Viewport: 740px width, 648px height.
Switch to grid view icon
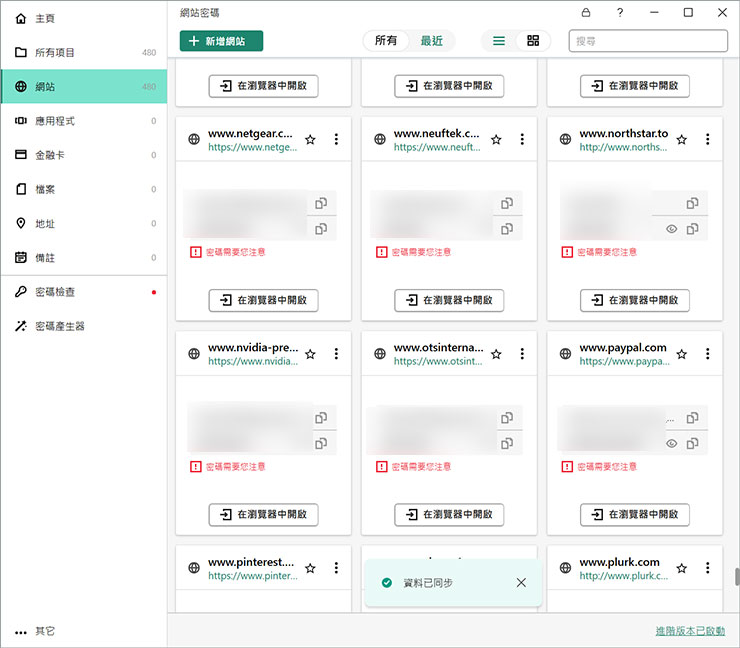533,41
